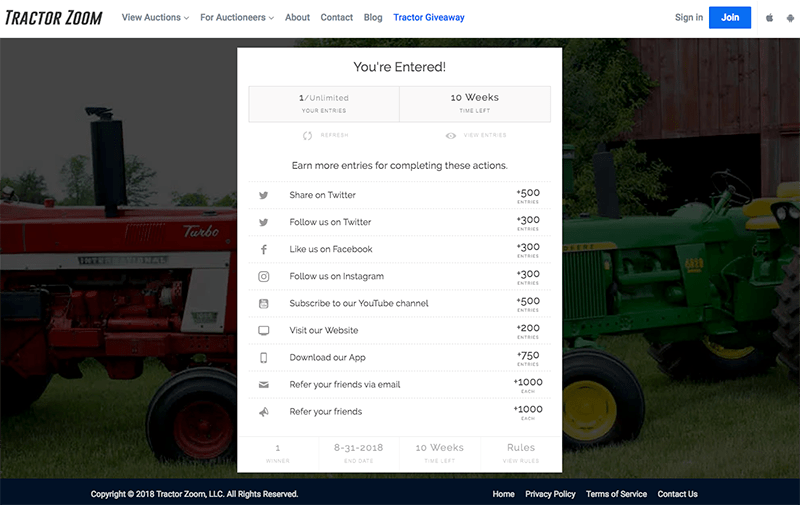This screenshot has height=505, width=800.
Task: Expand the View Auctions menu
Action: (155, 17)
